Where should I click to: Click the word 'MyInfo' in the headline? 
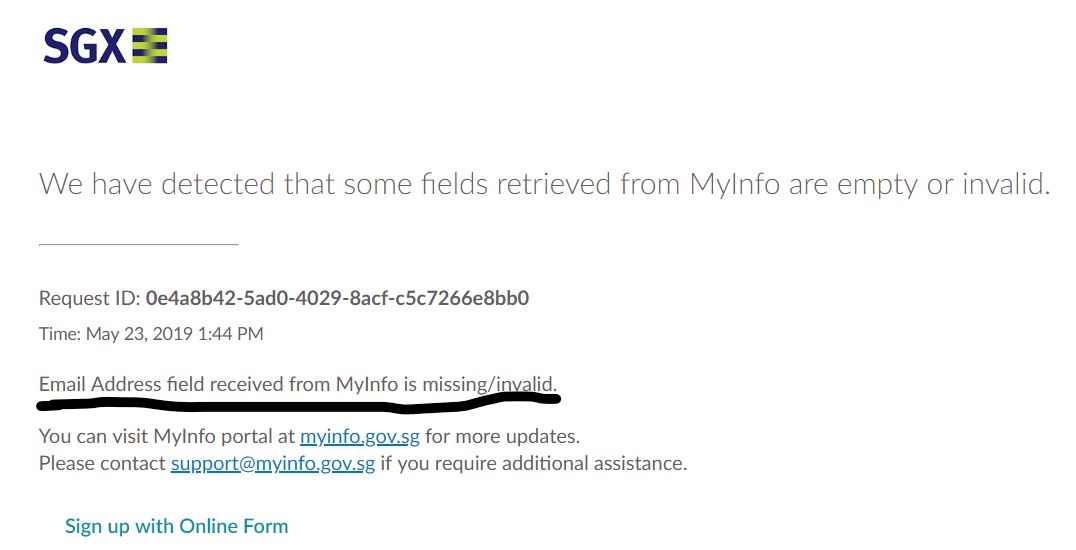[x=734, y=184]
